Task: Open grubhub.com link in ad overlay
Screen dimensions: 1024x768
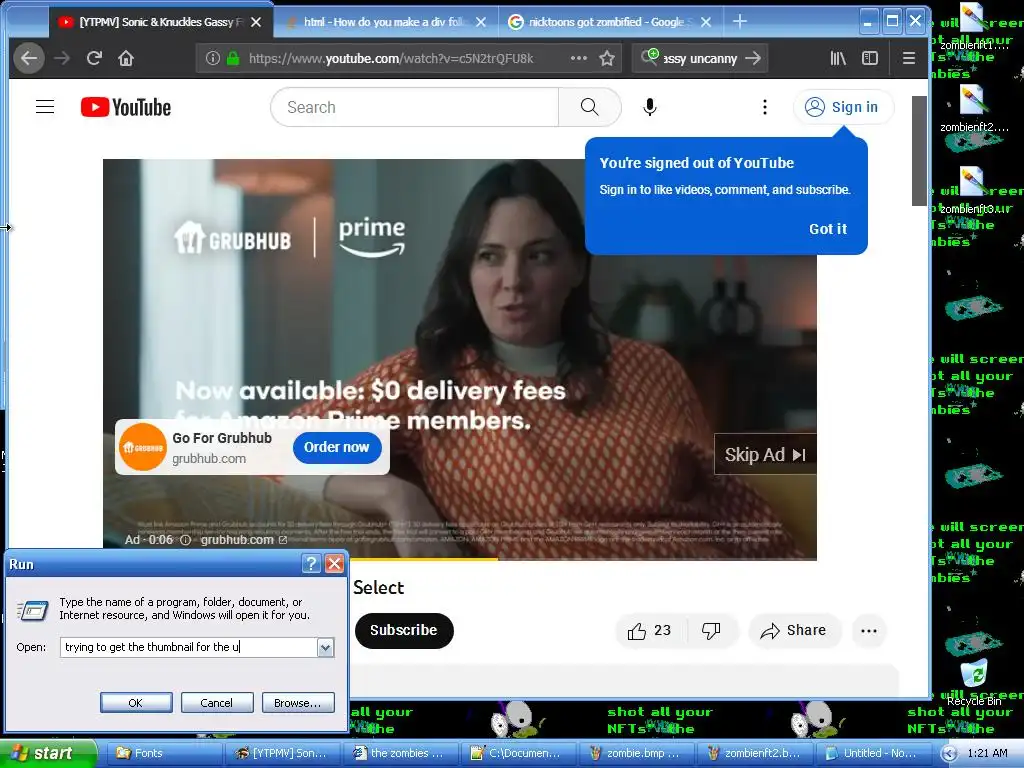Action: pyautogui.click(x=243, y=540)
